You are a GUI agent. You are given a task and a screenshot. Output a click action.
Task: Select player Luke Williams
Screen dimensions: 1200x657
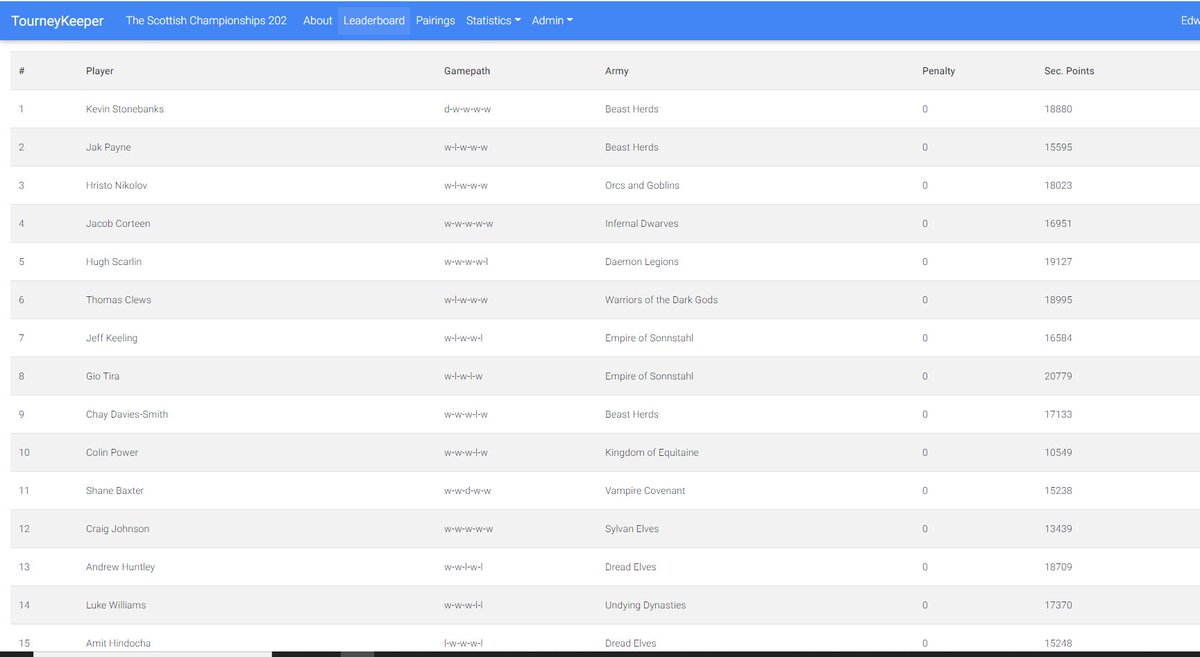[116, 604]
